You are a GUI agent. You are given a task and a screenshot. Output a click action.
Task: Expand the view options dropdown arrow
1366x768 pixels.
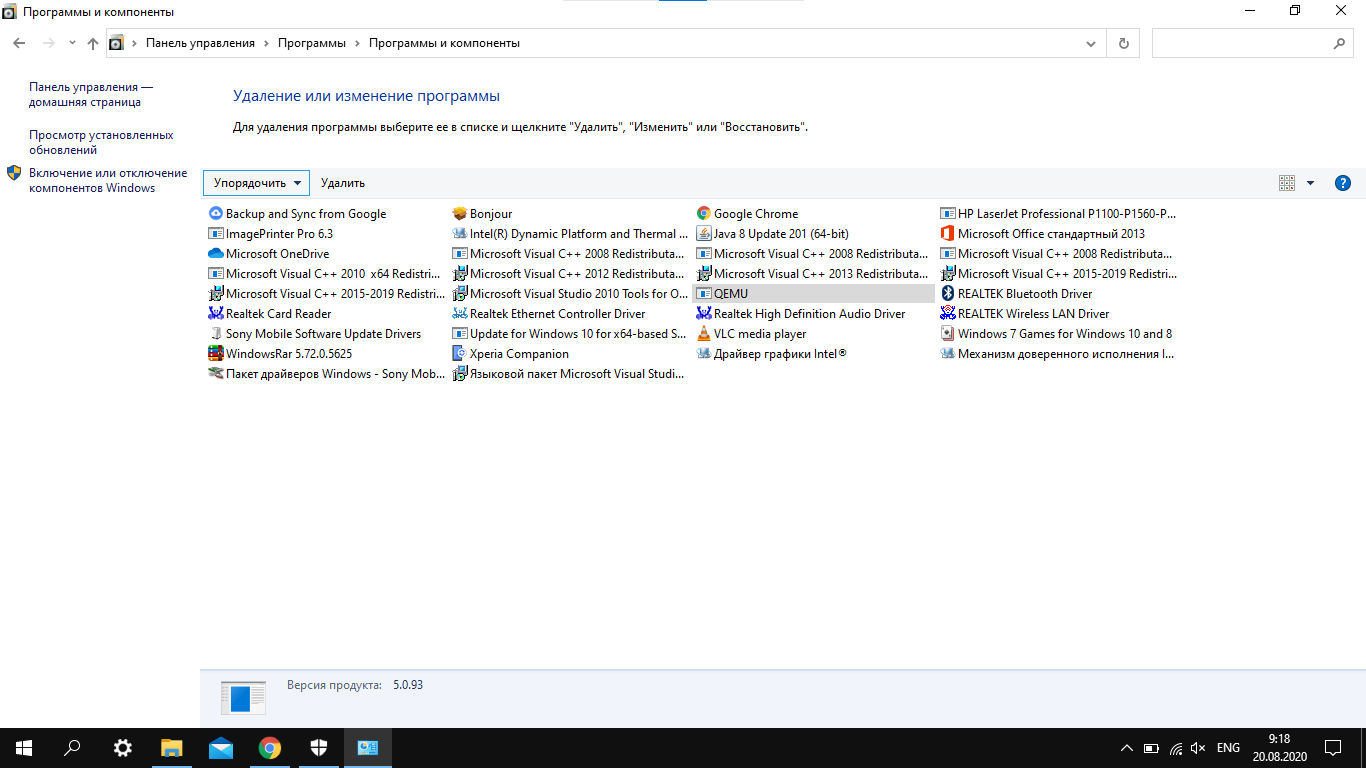pyautogui.click(x=1310, y=183)
